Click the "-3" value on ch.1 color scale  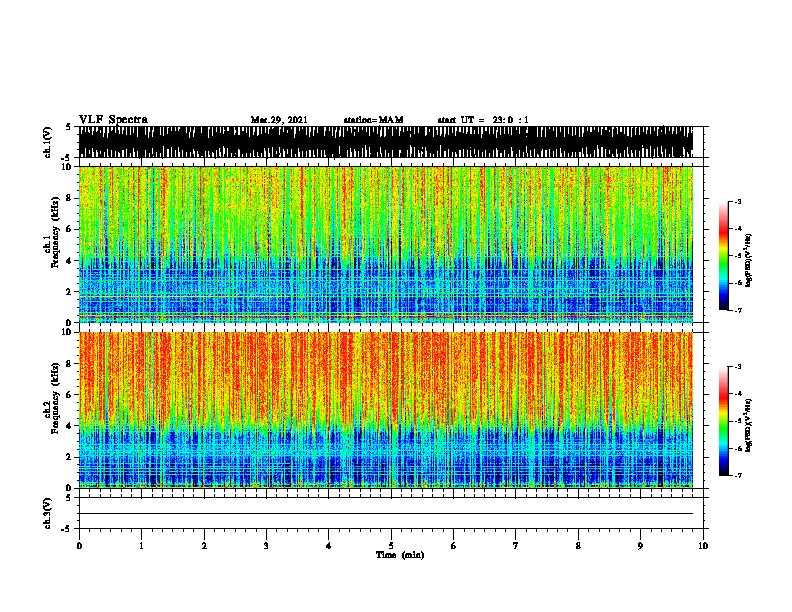click(738, 202)
